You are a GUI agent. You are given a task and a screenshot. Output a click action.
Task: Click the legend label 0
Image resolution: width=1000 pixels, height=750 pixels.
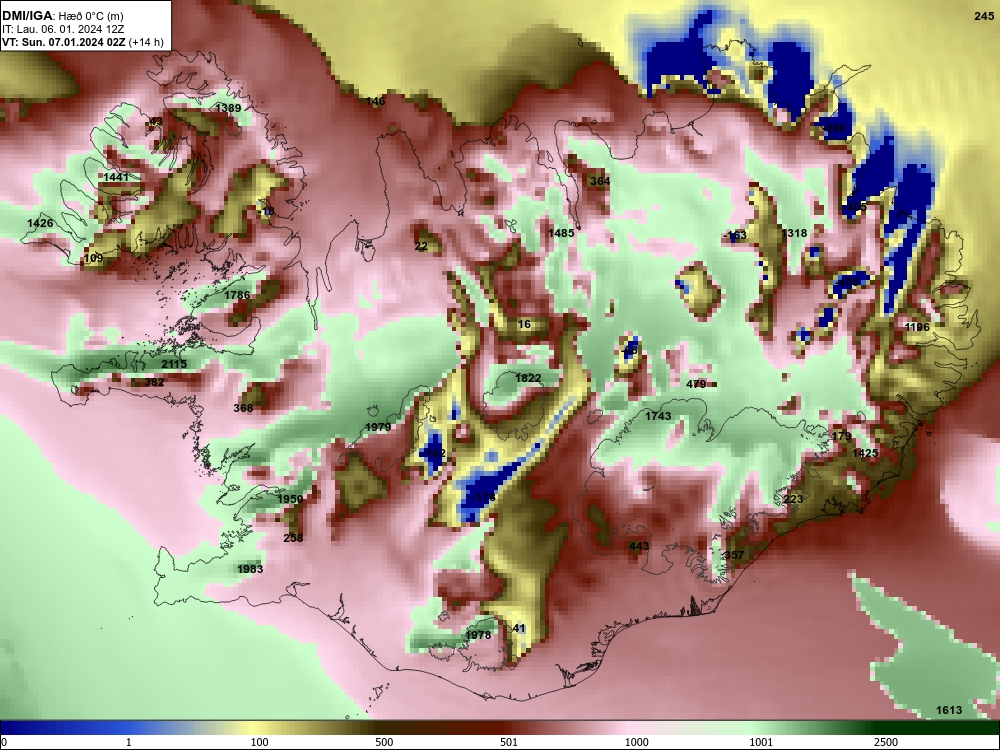pos(4,742)
